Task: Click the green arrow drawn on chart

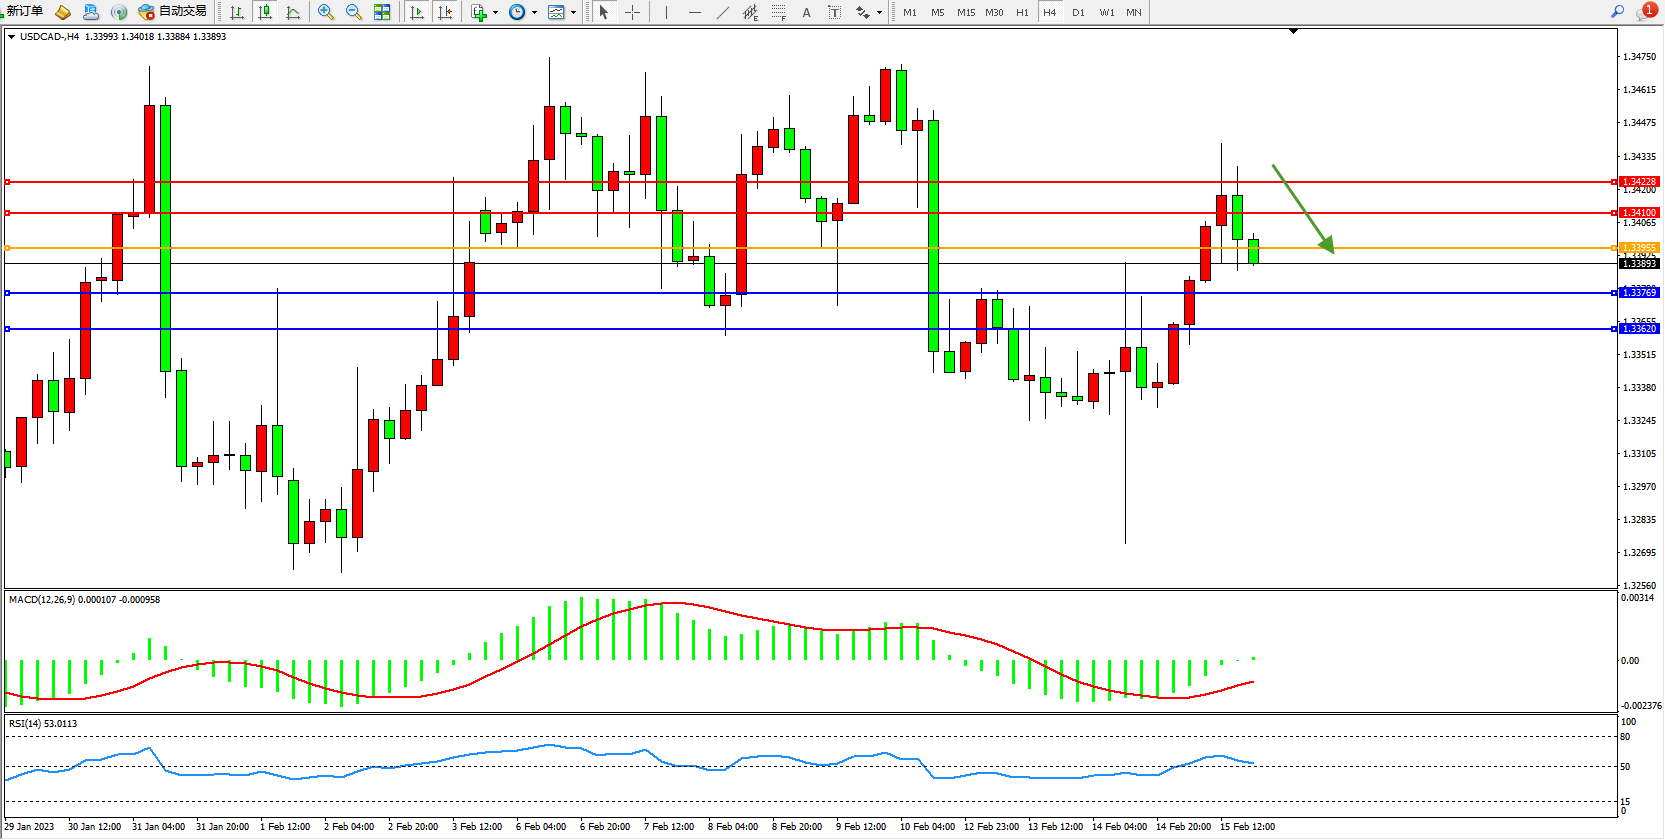Action: (1304, 210)
